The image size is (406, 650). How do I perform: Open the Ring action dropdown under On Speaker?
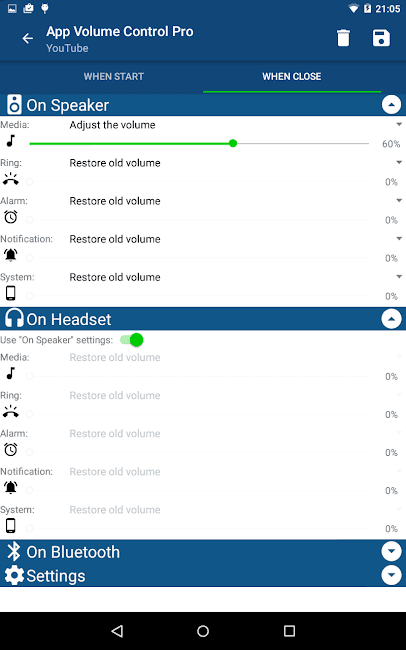tap(235, 163)
